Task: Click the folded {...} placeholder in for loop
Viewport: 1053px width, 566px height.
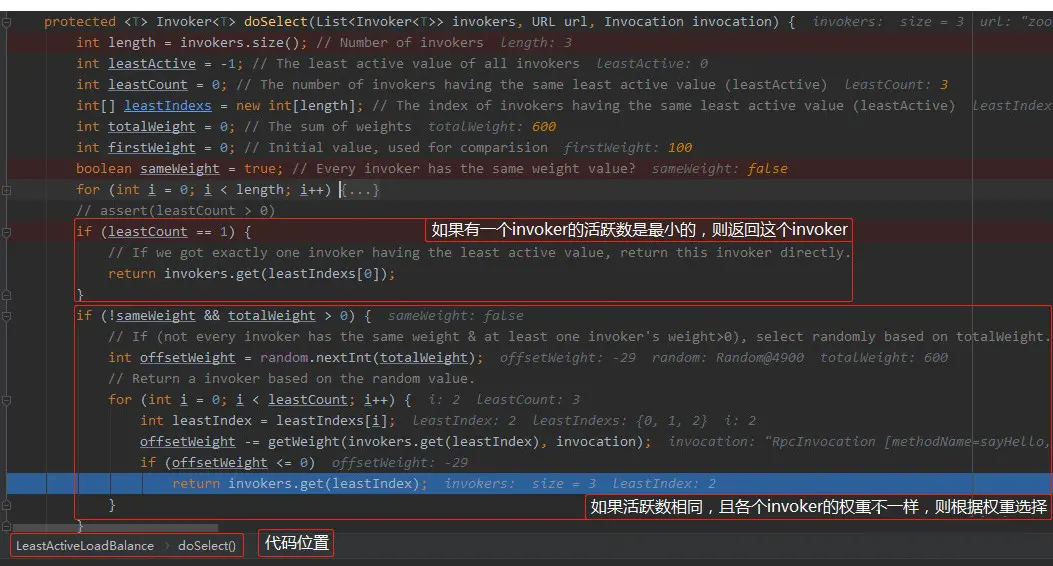Action: 361,190
